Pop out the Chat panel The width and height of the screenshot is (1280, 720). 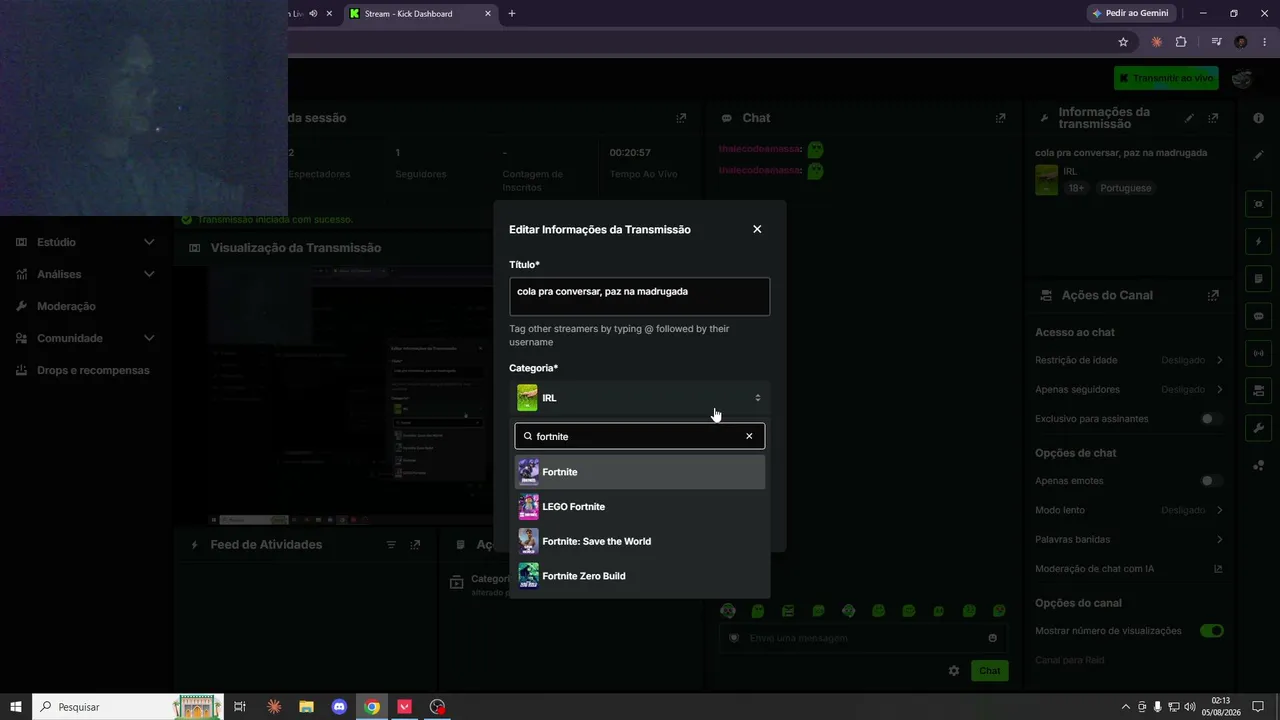click(x=1000, y=118)
